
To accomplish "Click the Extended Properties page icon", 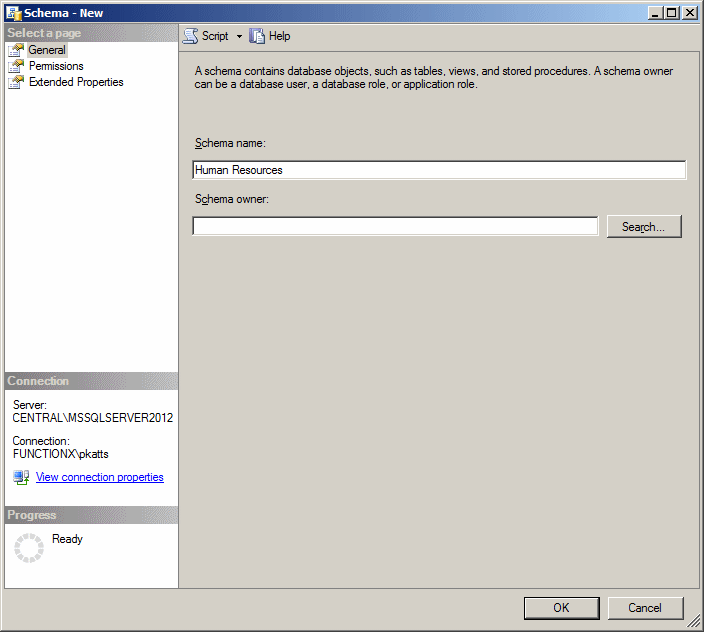I will point(16,82).
